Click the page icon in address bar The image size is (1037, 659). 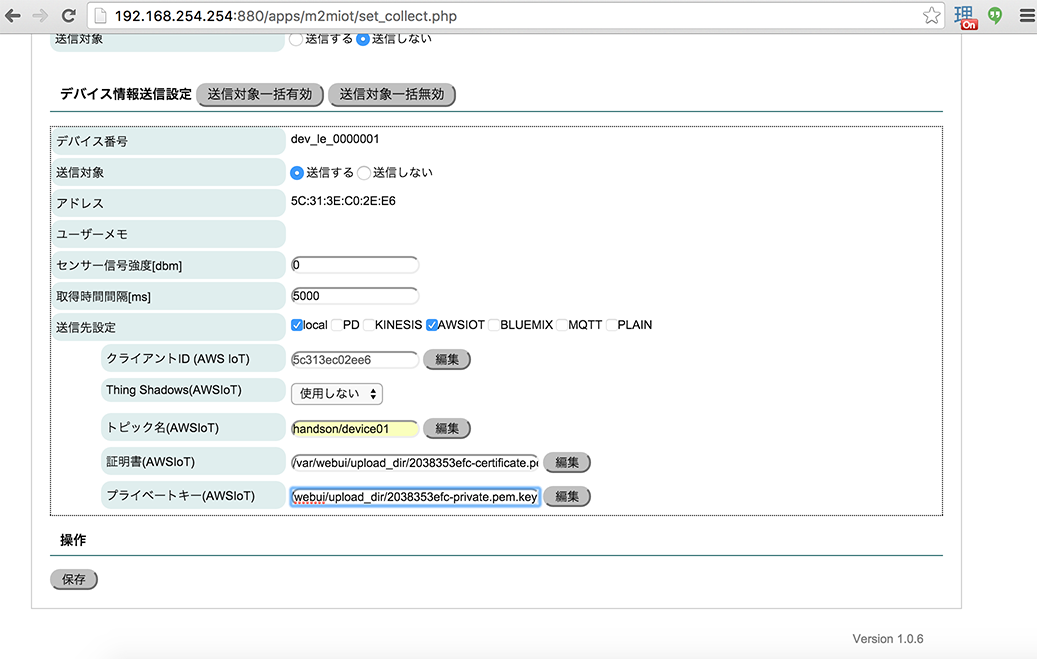coord(99,15)
